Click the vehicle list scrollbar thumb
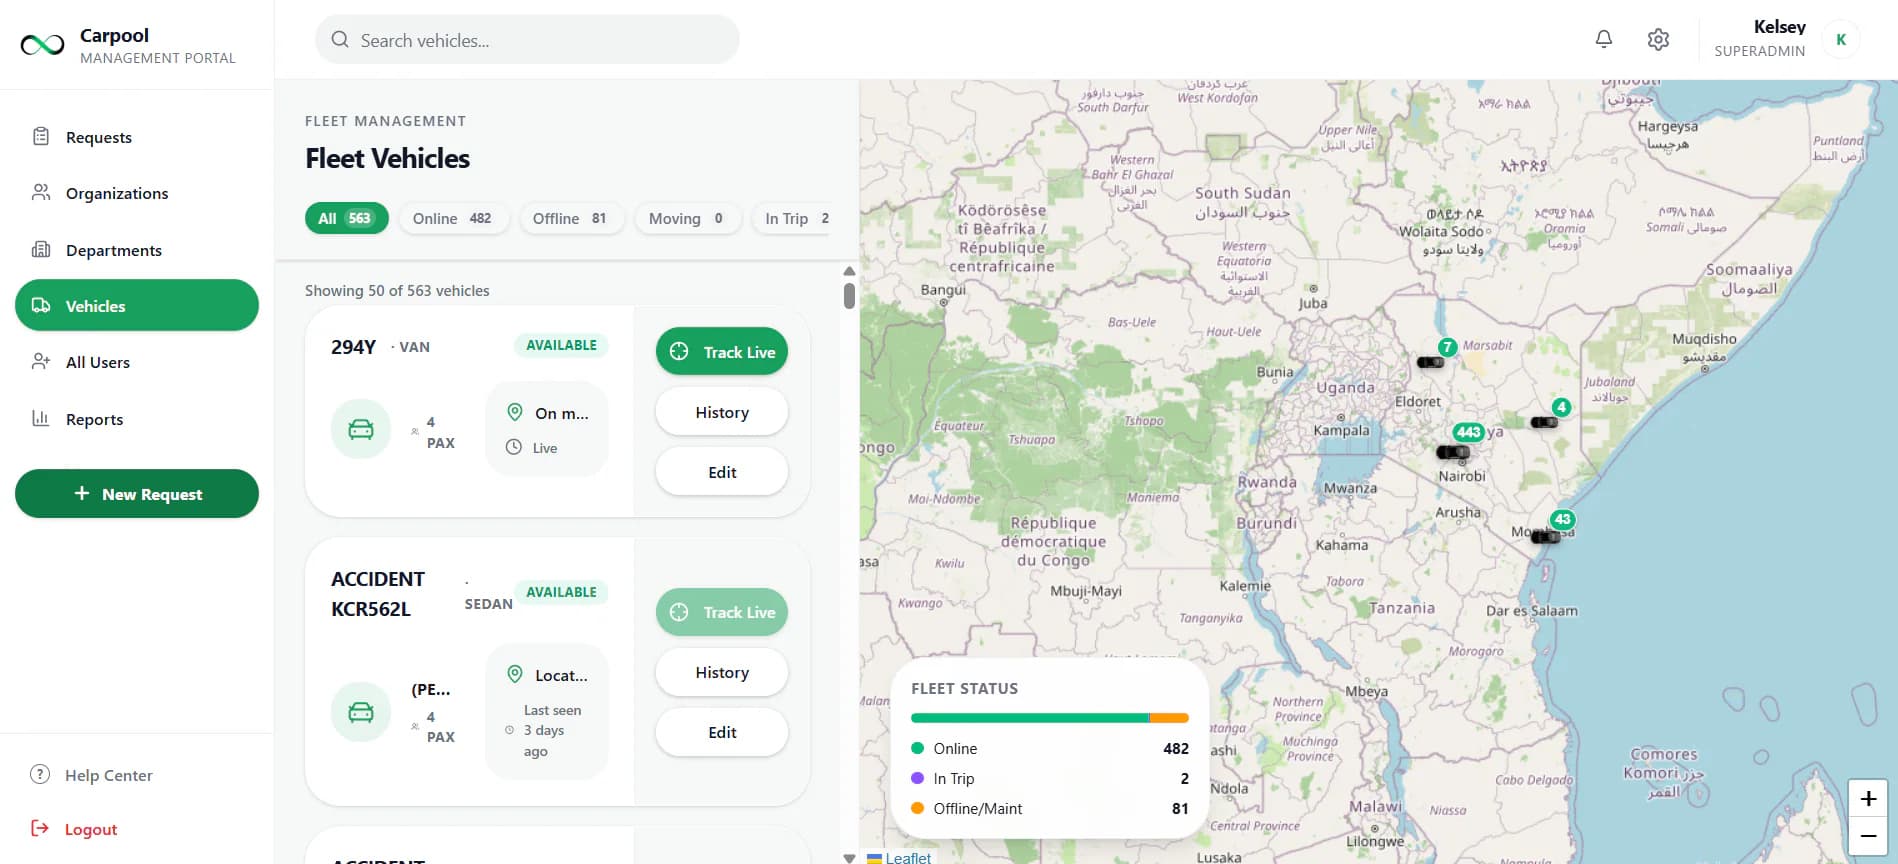Screen dimensions: 1898x864 849,296
